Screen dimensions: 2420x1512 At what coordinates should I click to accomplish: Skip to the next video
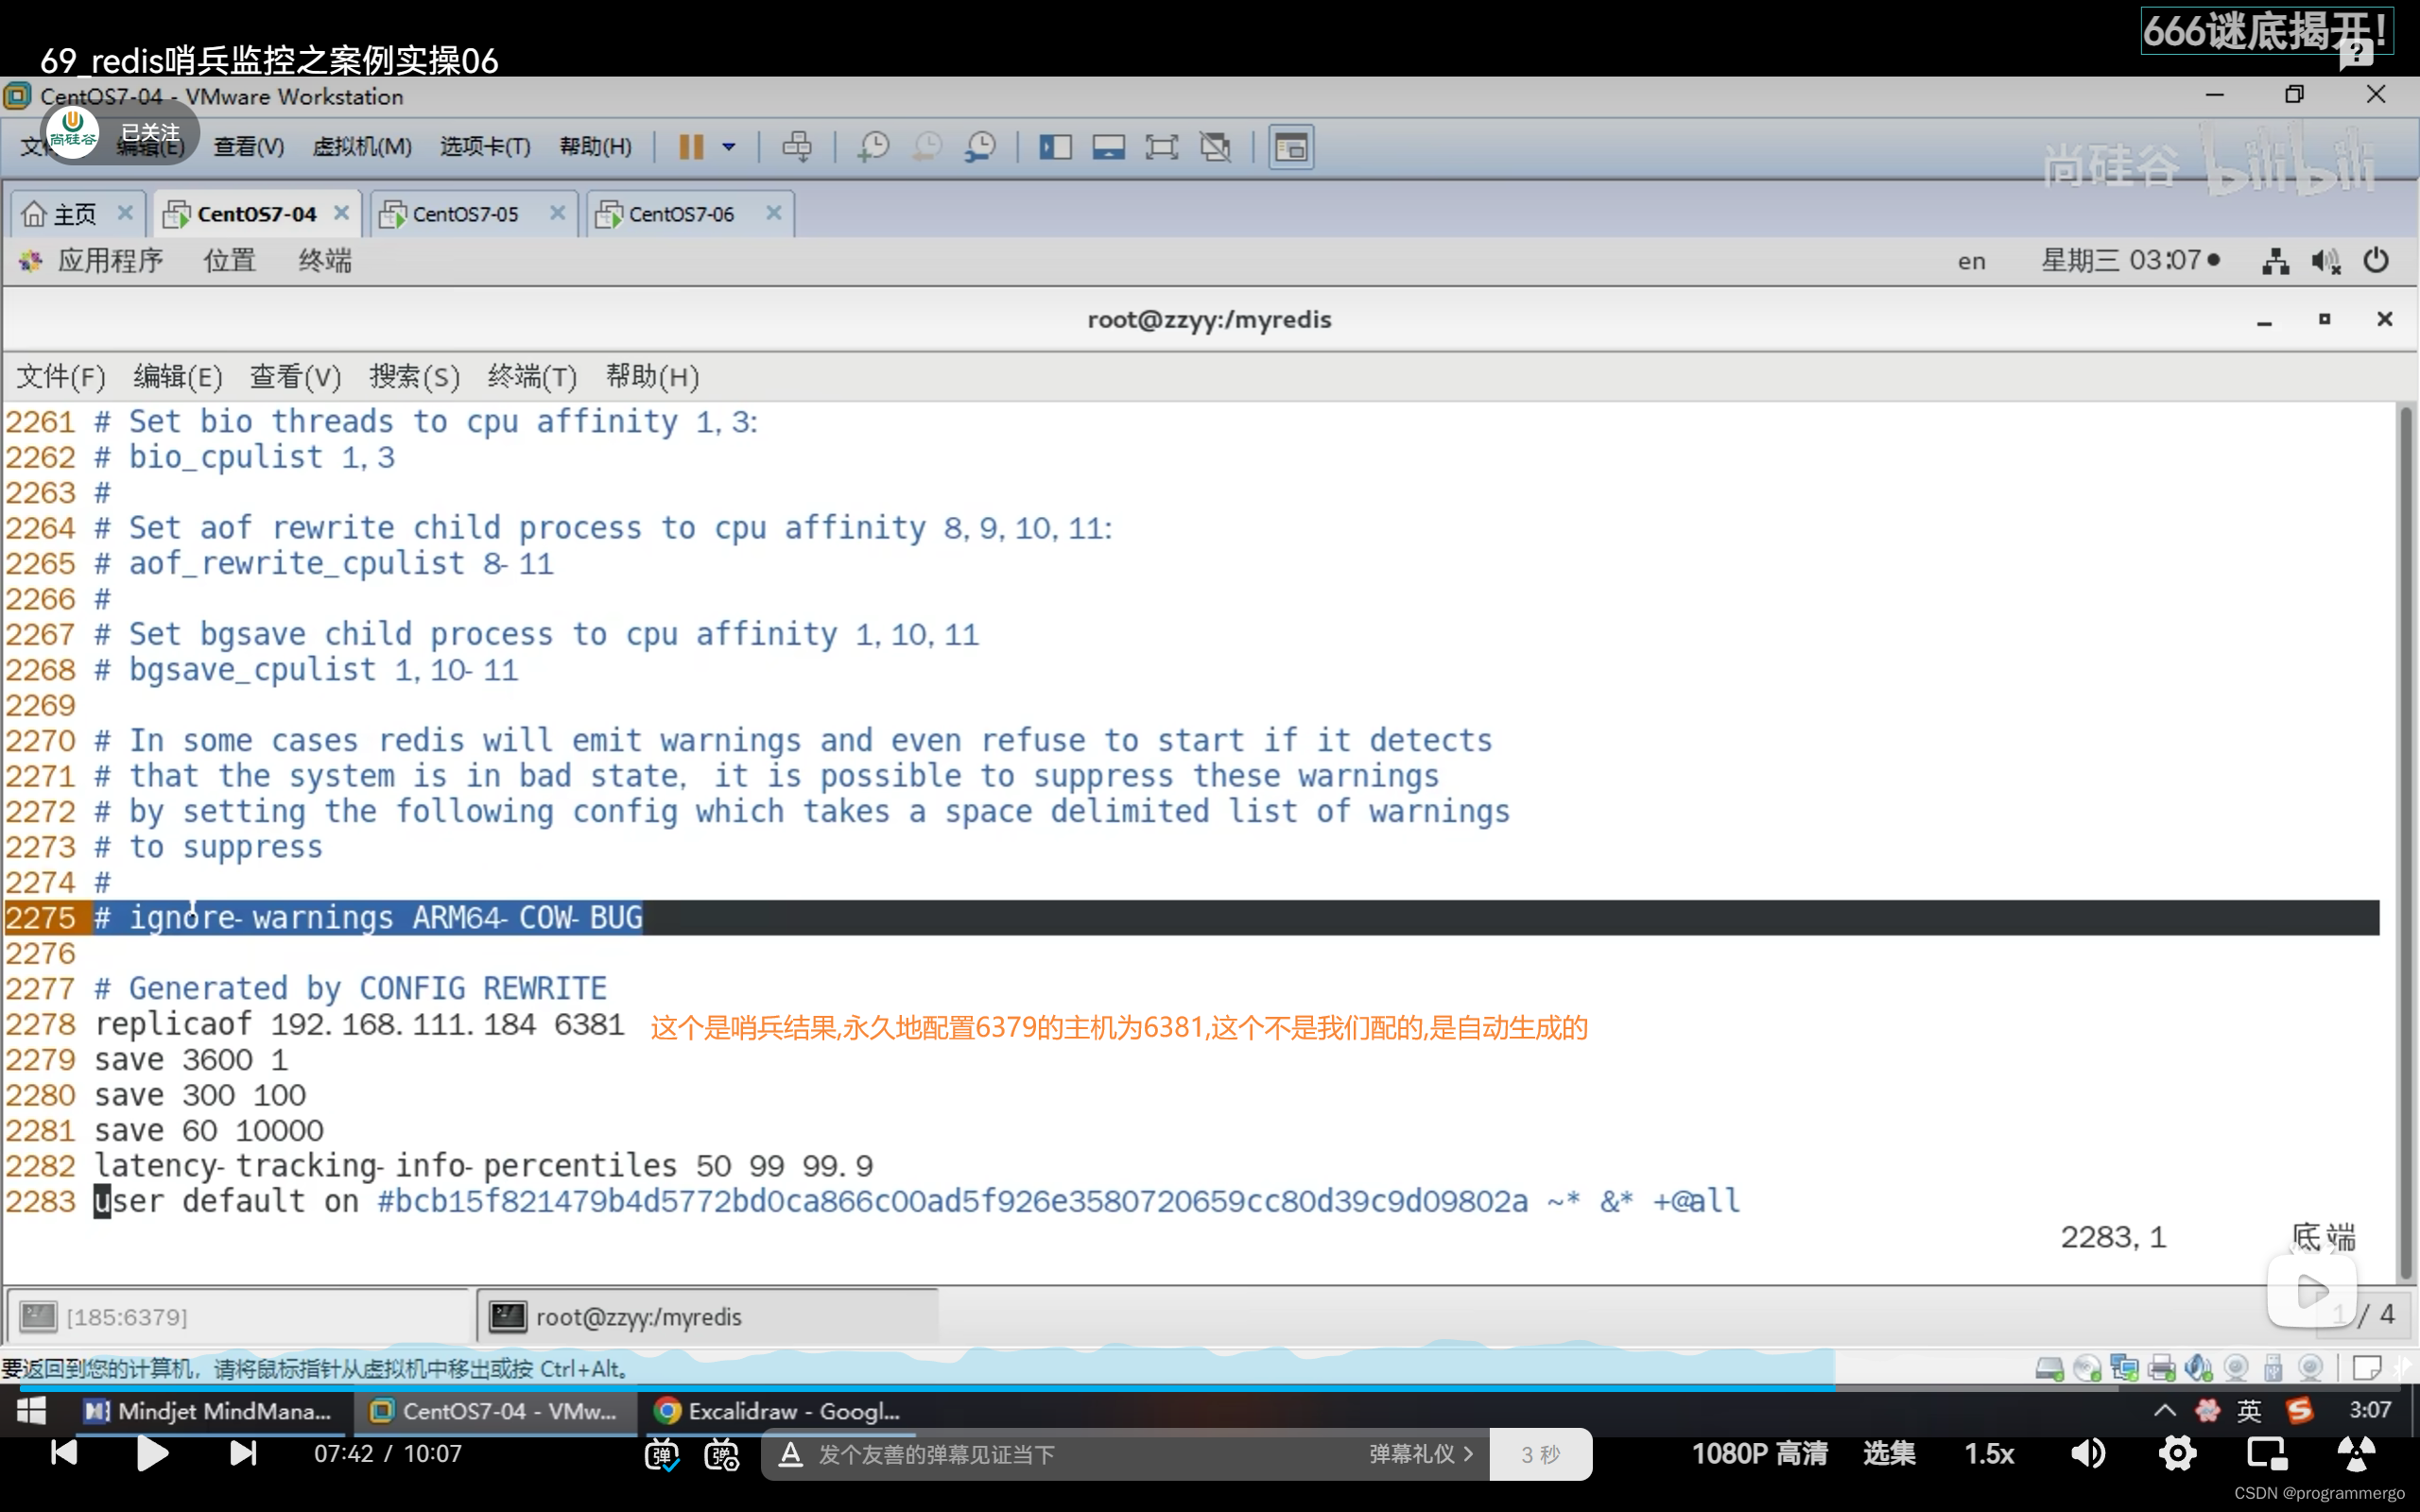pos(243,1453)
